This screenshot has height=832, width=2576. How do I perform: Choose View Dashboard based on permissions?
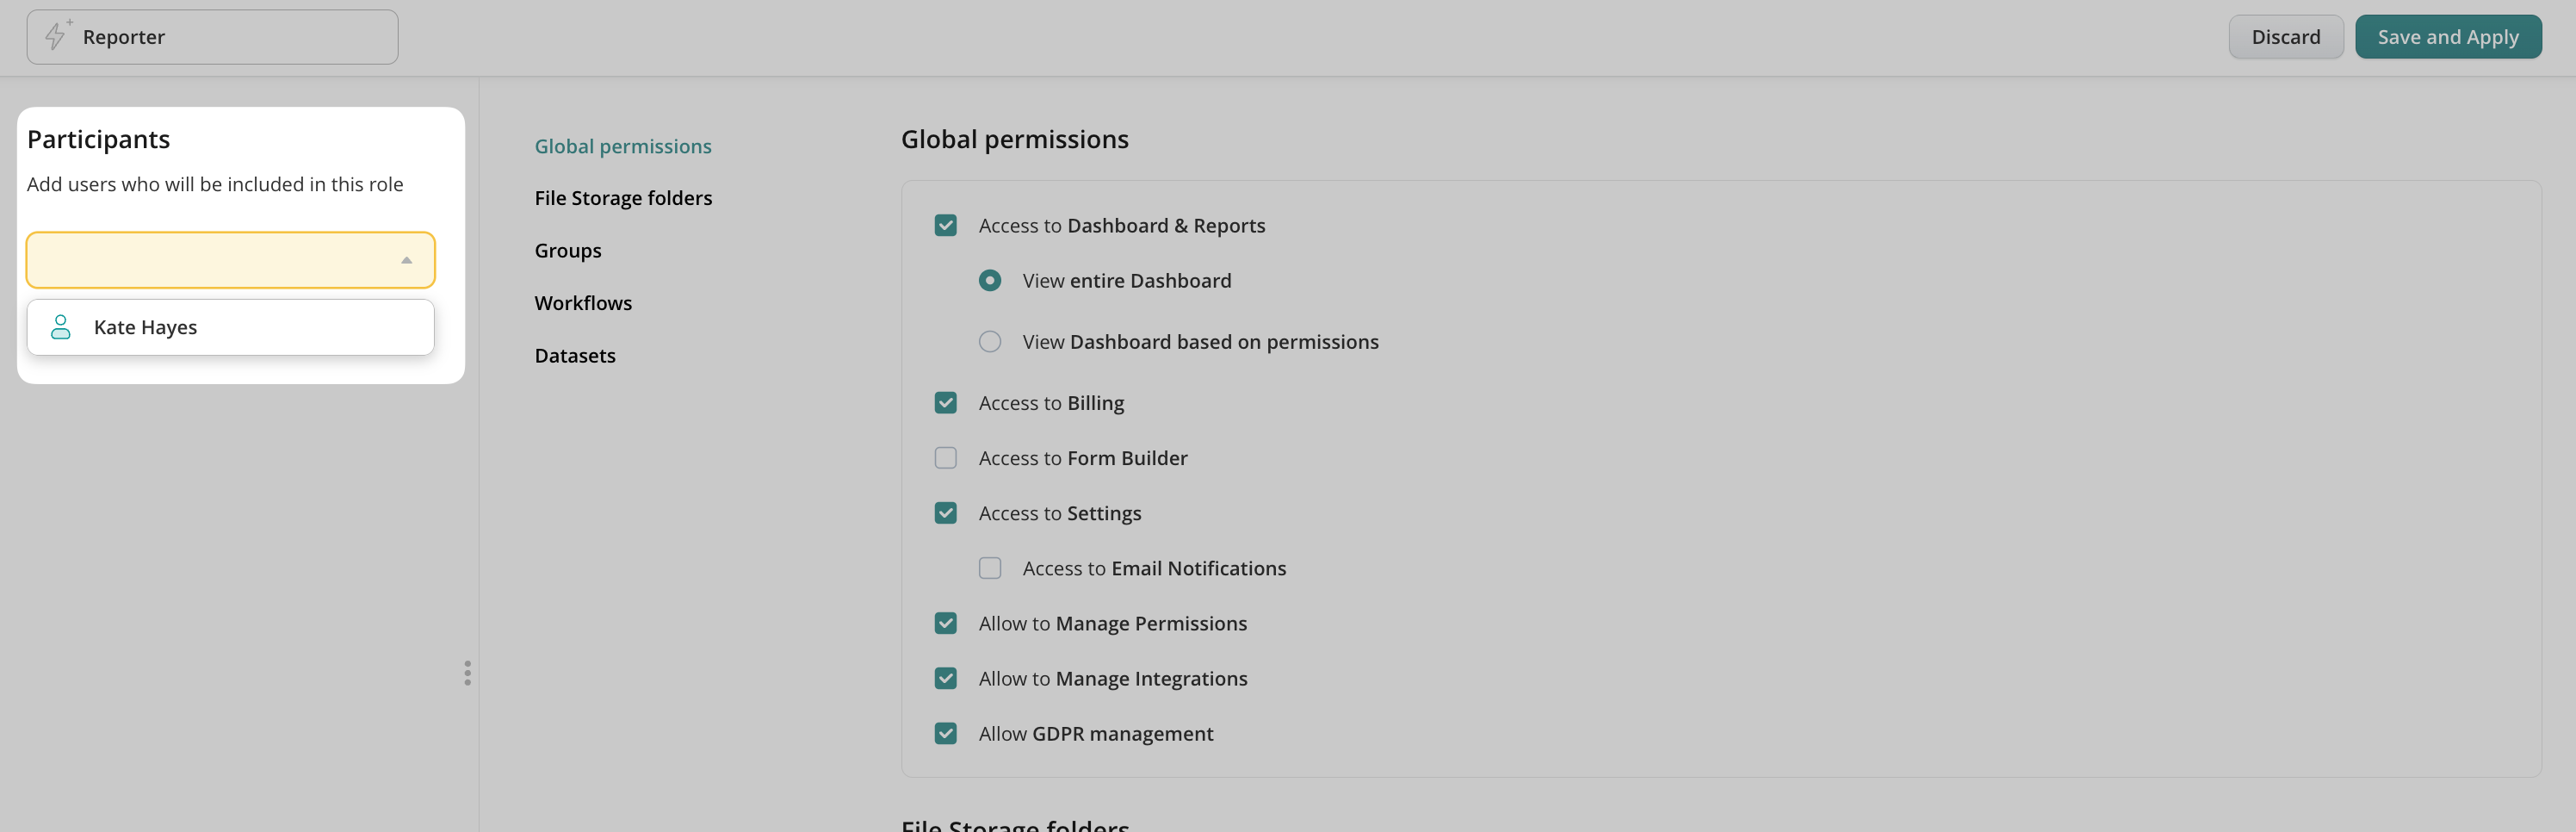(x=989, y=342)
